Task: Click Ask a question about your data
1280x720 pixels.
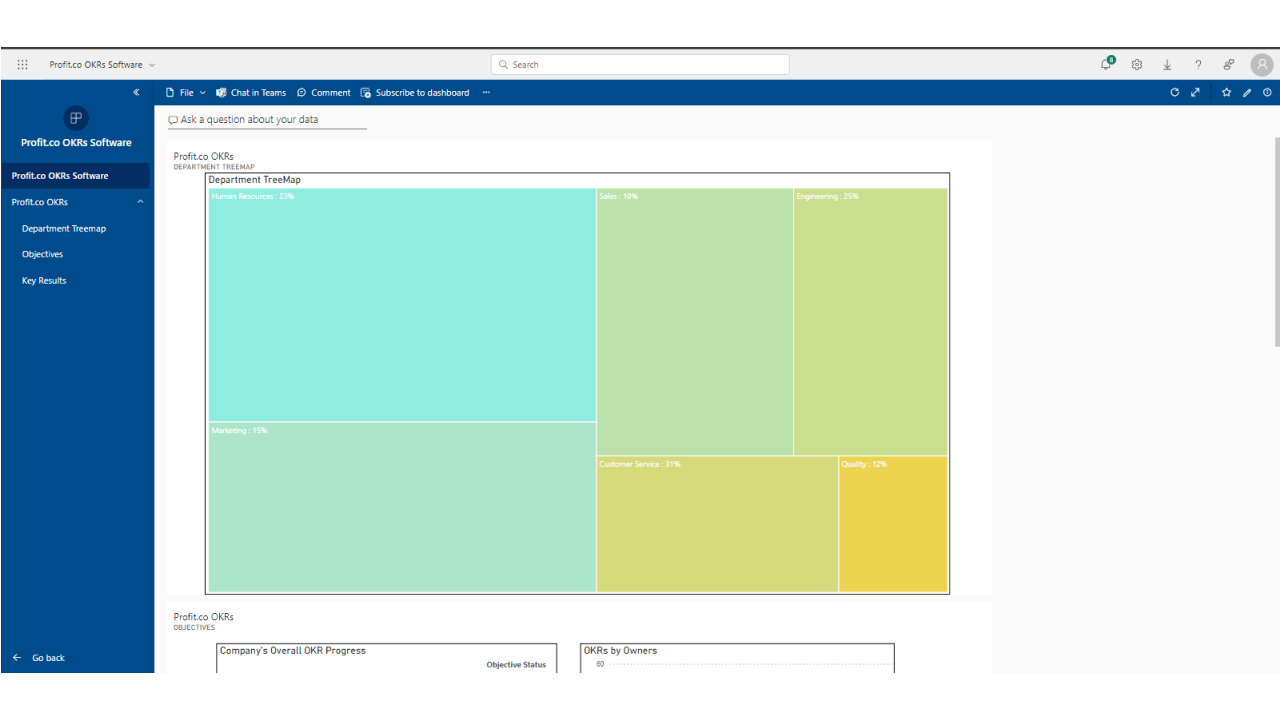Action: (x=267, y=120)
